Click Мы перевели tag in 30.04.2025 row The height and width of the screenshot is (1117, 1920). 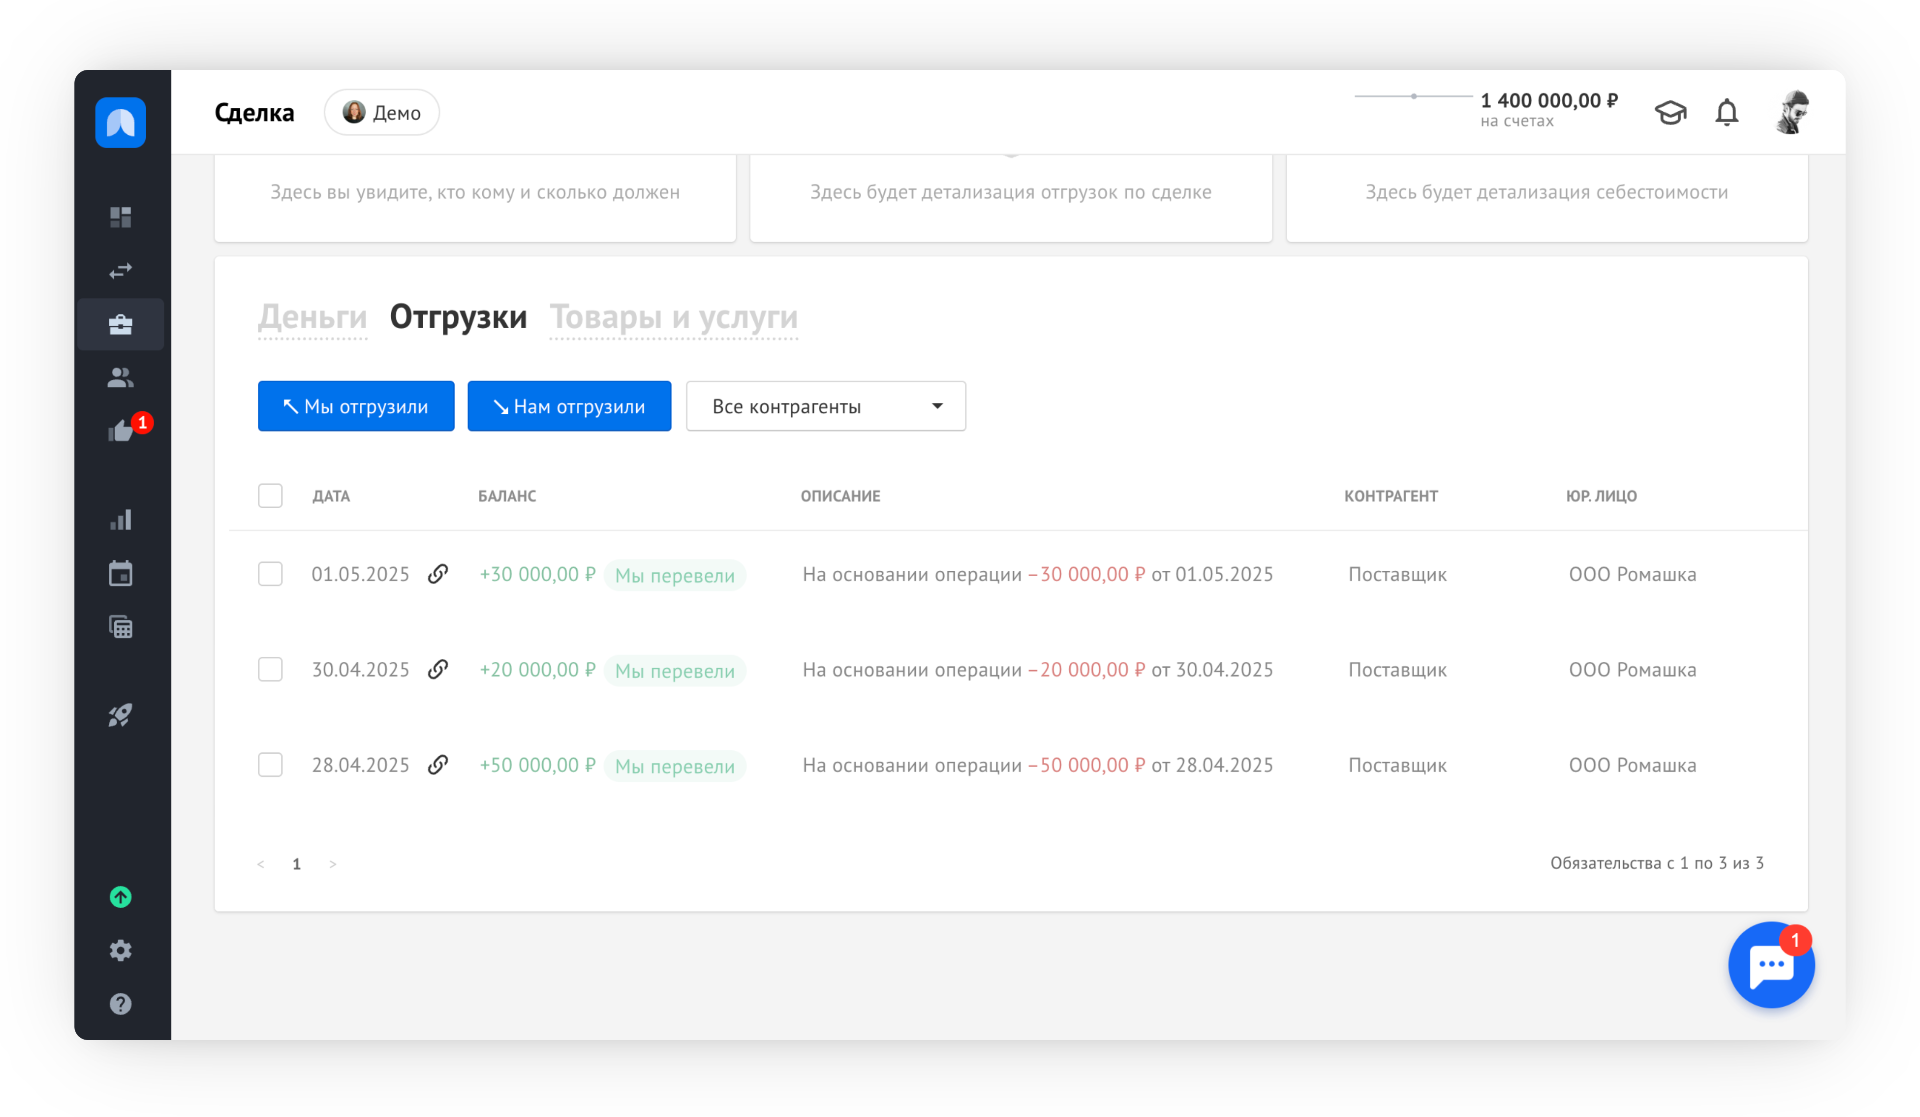tap(675, 670)
